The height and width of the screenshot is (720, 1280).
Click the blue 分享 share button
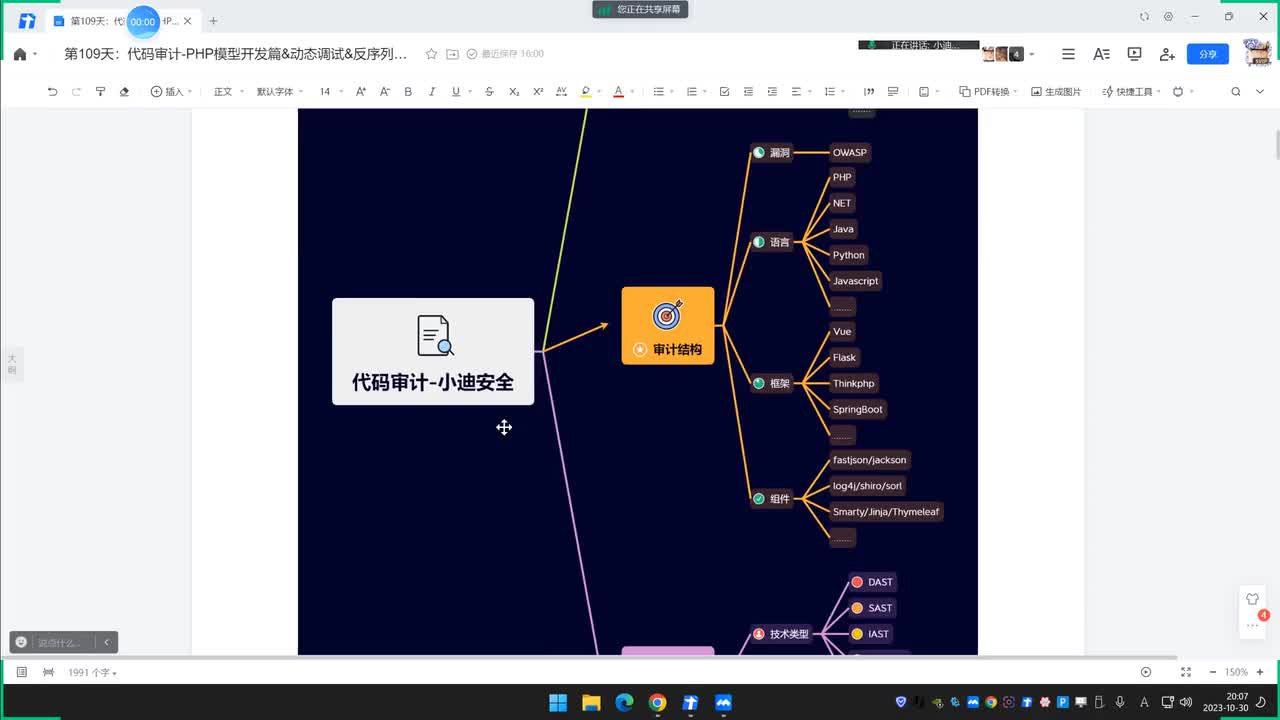click(1208, 54)
